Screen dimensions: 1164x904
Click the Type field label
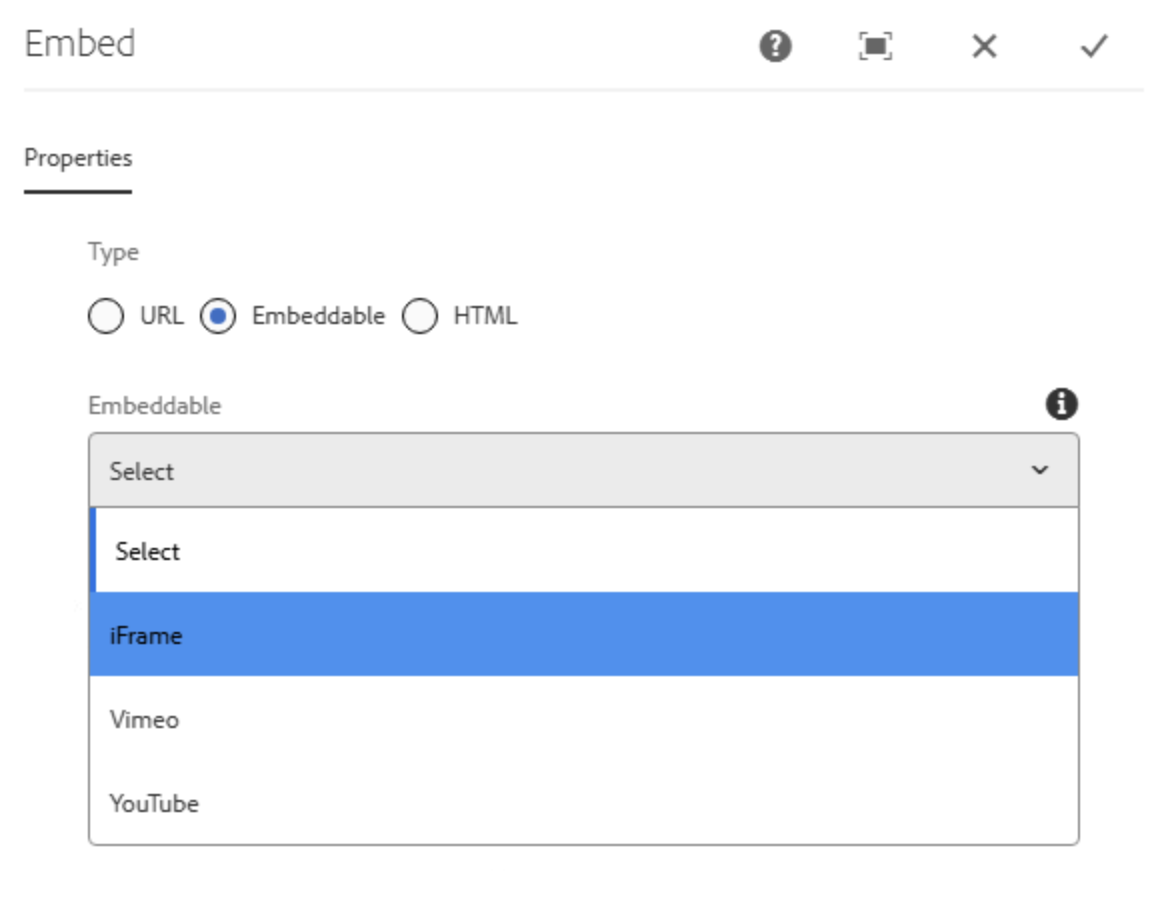point(104,258)
